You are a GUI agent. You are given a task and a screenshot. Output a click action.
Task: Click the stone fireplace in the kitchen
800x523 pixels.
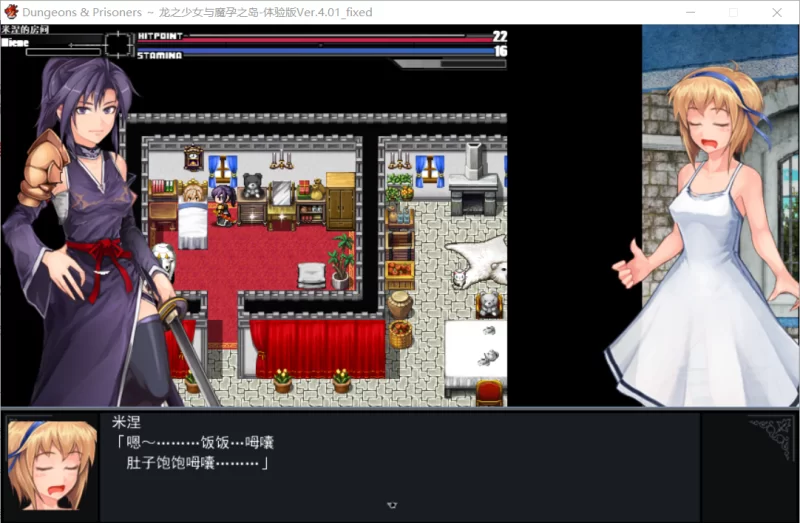click(x=473, y=180)
